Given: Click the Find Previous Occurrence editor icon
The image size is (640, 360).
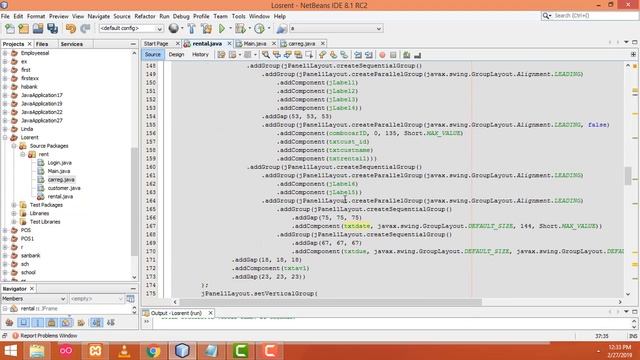Looking at the screenshot, I should (277, 55).
